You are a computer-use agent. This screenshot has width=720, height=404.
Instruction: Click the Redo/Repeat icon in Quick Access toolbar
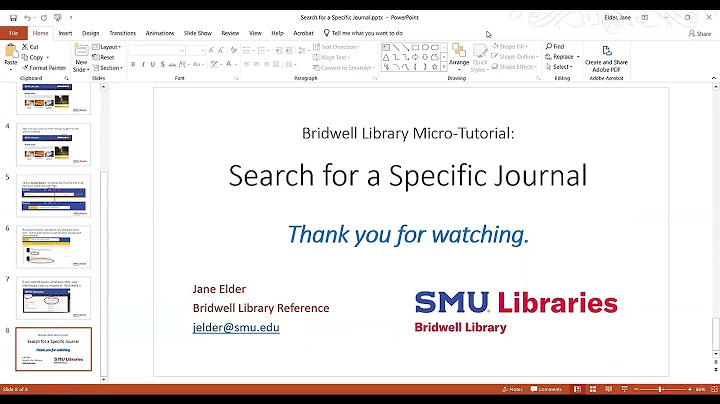[x=44, y=18]
